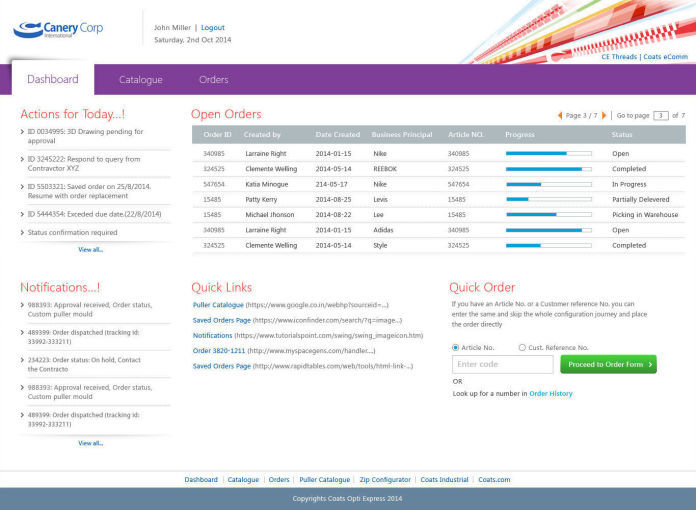The image size is (696, 510).
Task: Click Business Principal column header
Action: pyautogui.click(x=402, y=134)
